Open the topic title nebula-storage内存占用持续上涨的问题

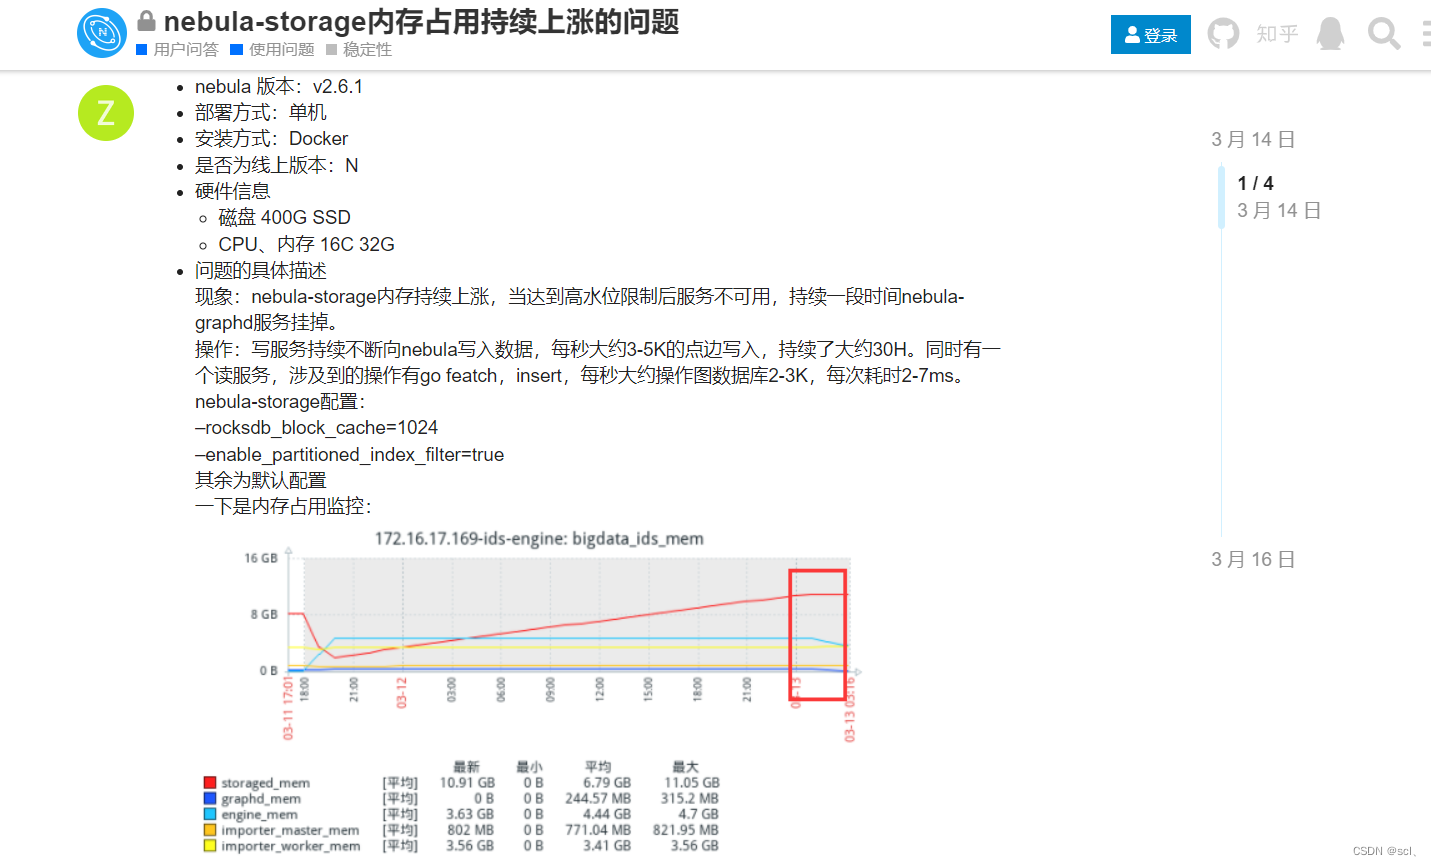(421, 21)
